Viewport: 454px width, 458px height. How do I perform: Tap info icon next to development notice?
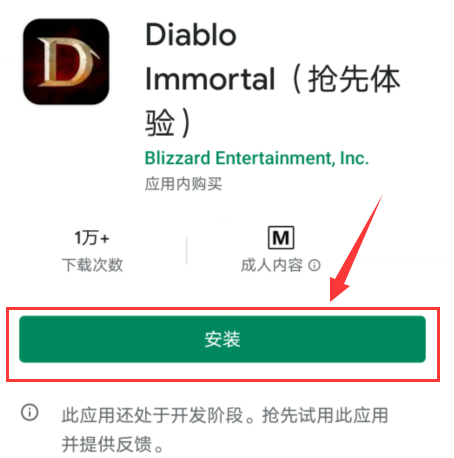tap(30, 412)
